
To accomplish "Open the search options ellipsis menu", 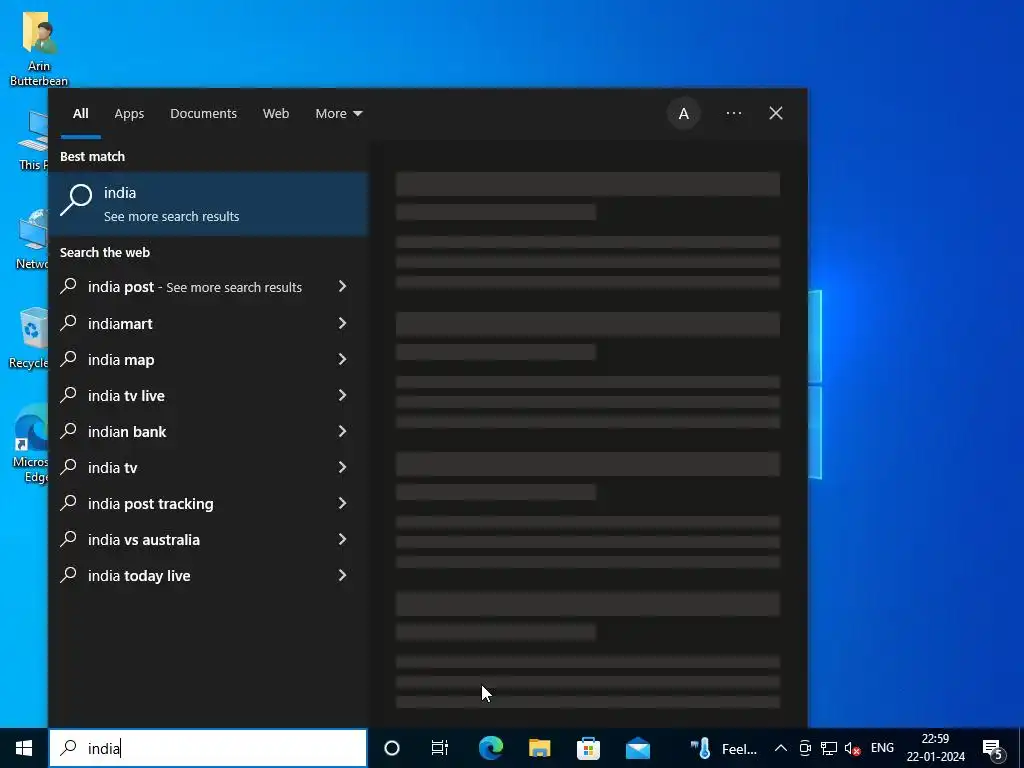I will (733, 114).
